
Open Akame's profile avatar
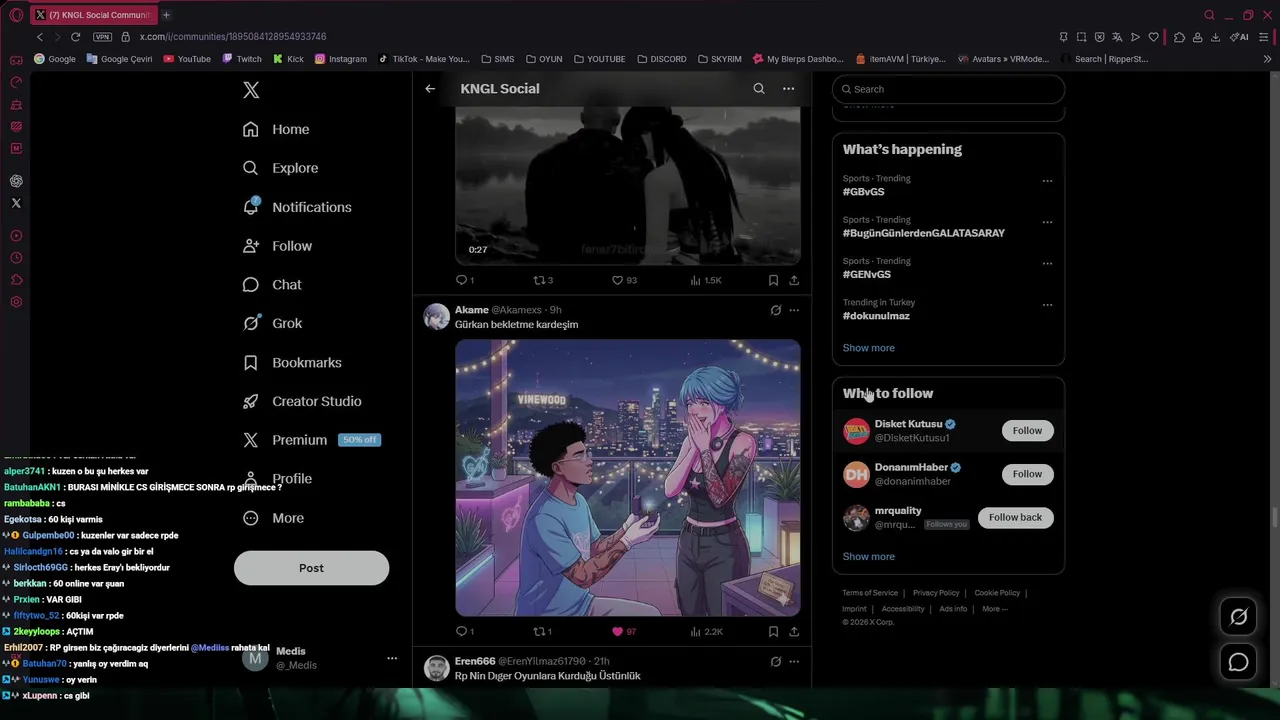tap(436, 317)
